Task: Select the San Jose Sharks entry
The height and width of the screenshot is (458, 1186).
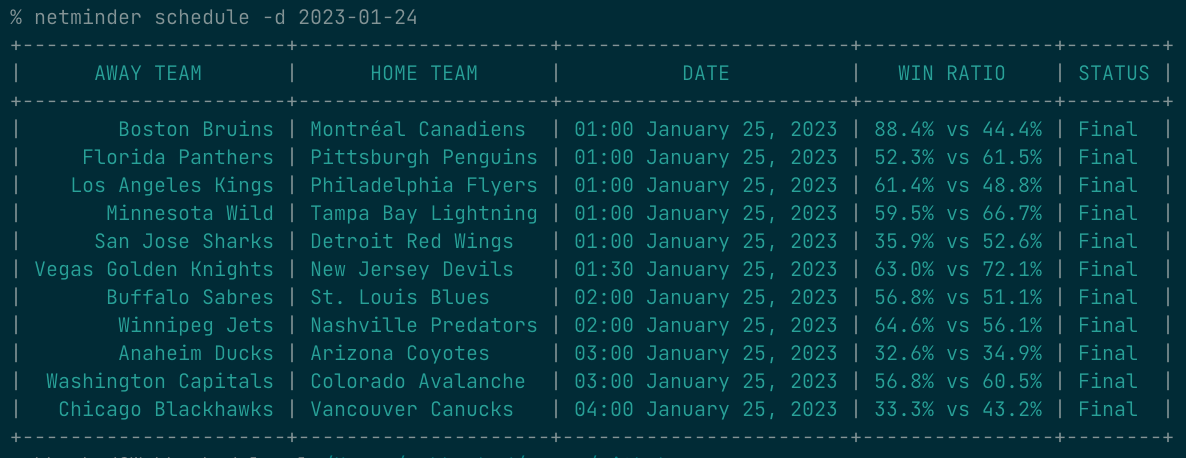Action: click(184, 241)
